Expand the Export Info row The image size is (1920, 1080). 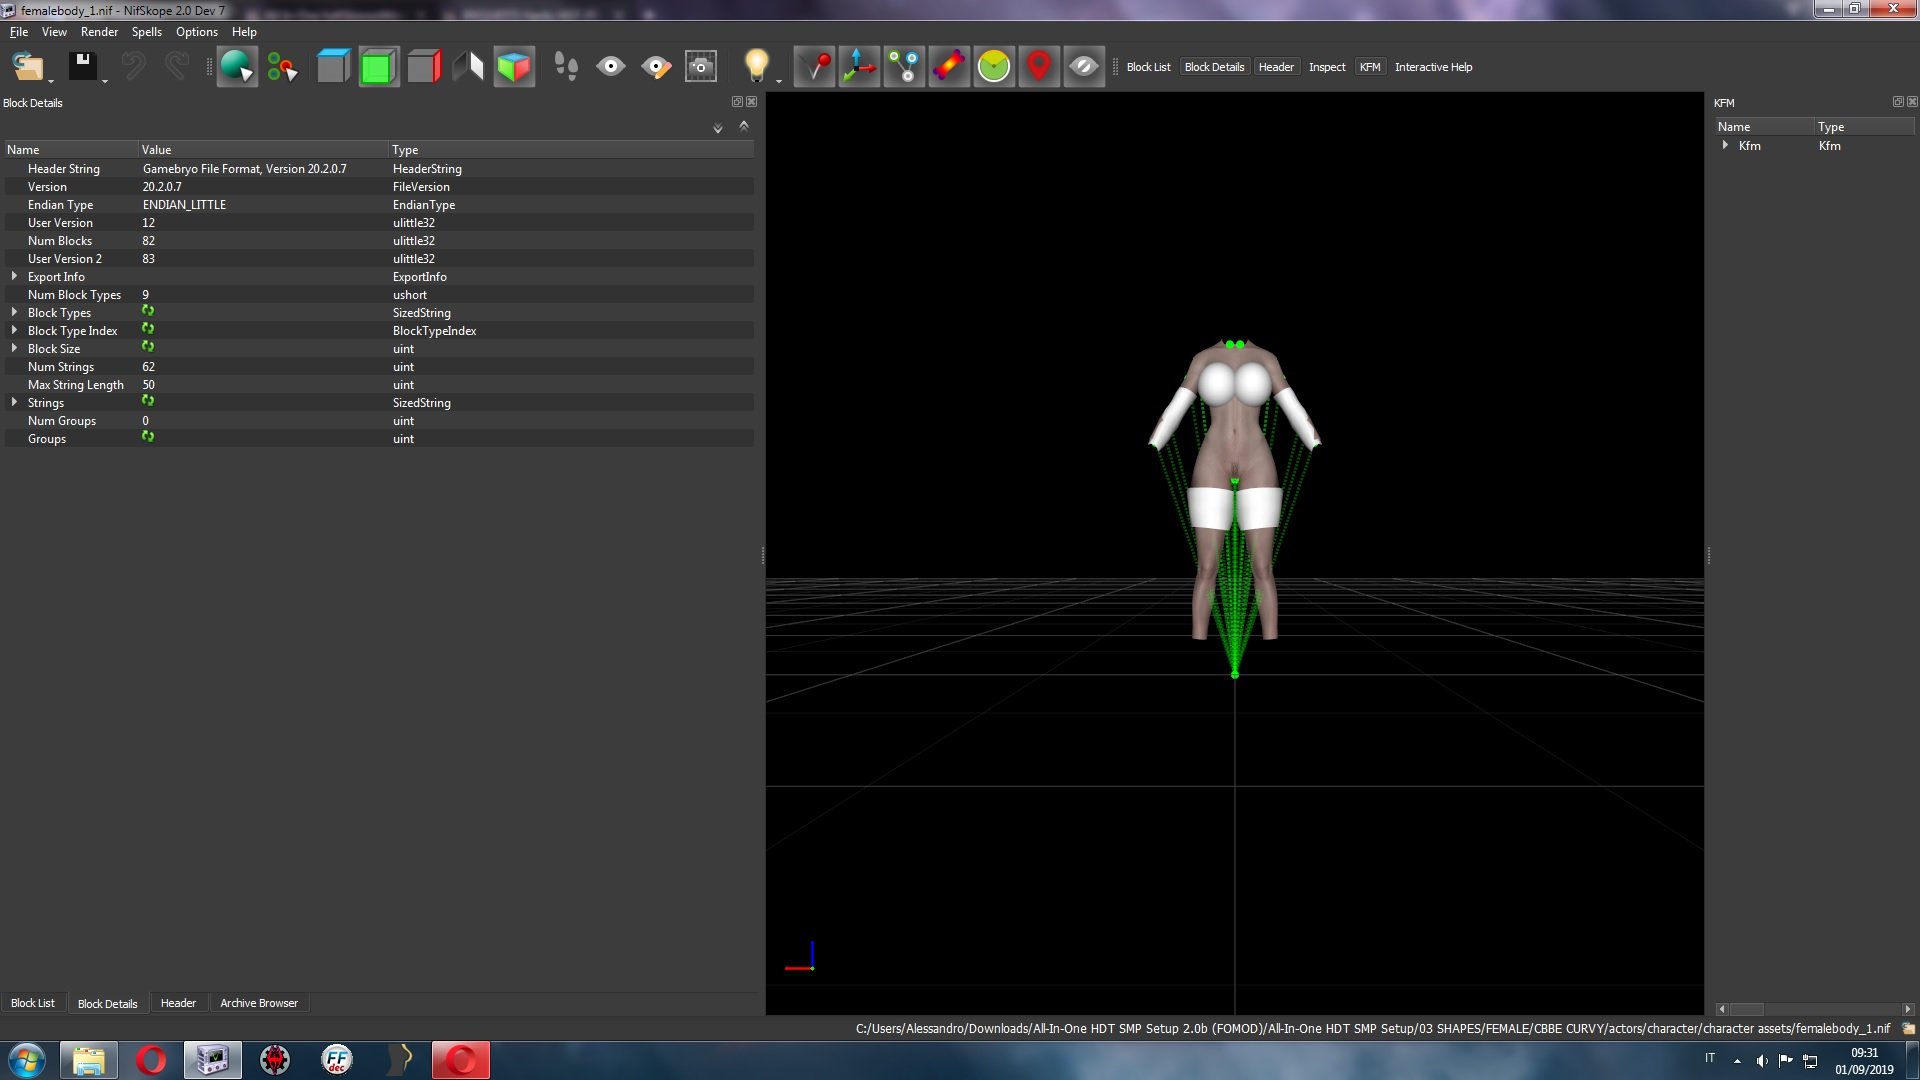pos(14,276)
